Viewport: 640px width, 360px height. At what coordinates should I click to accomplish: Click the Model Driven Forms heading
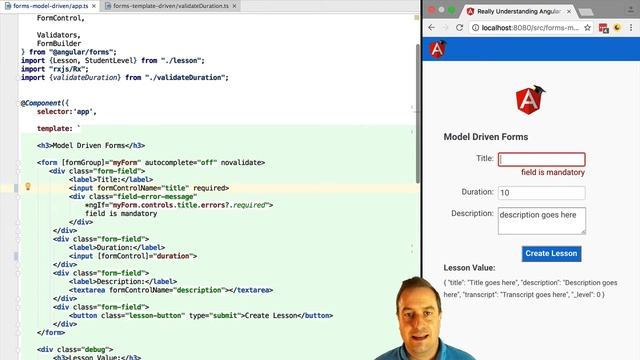click(486, 137)
